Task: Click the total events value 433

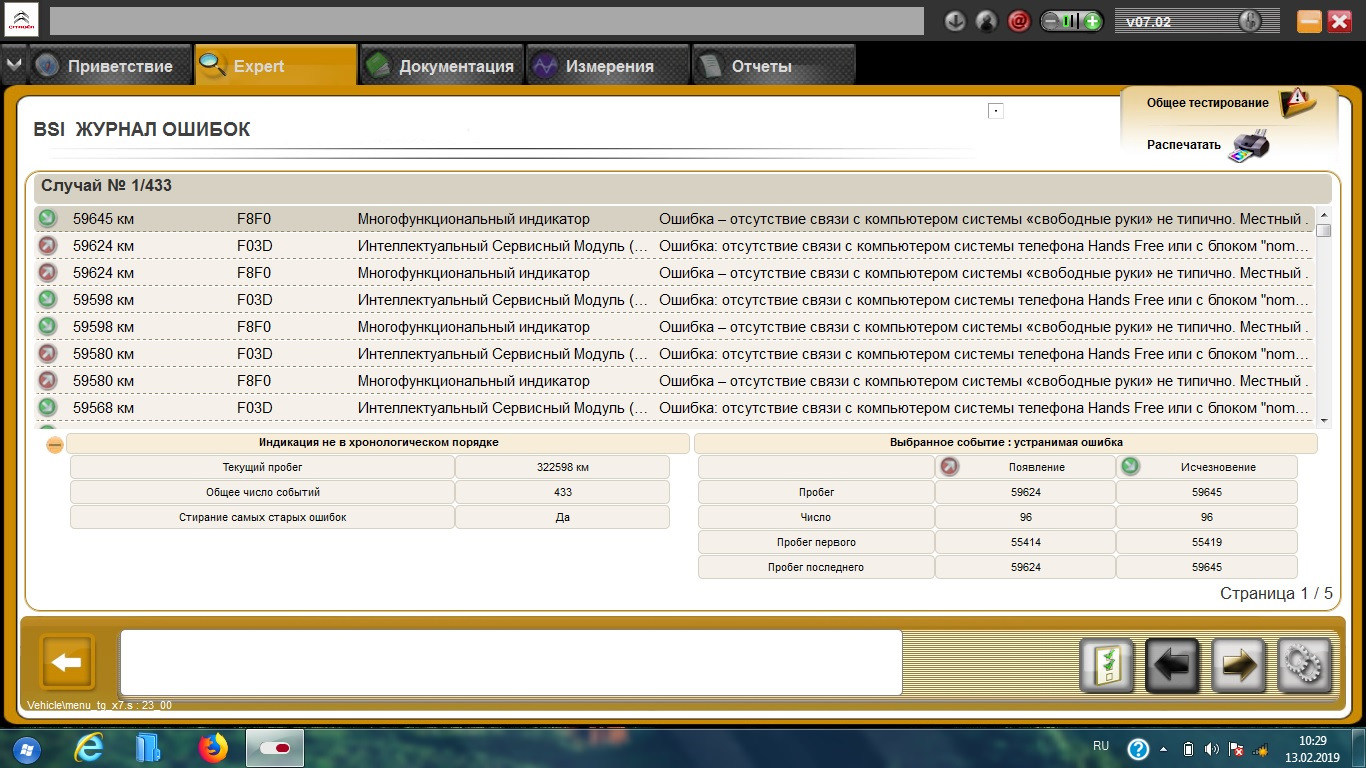Action: pyautogui.click(x=562, y=492)
